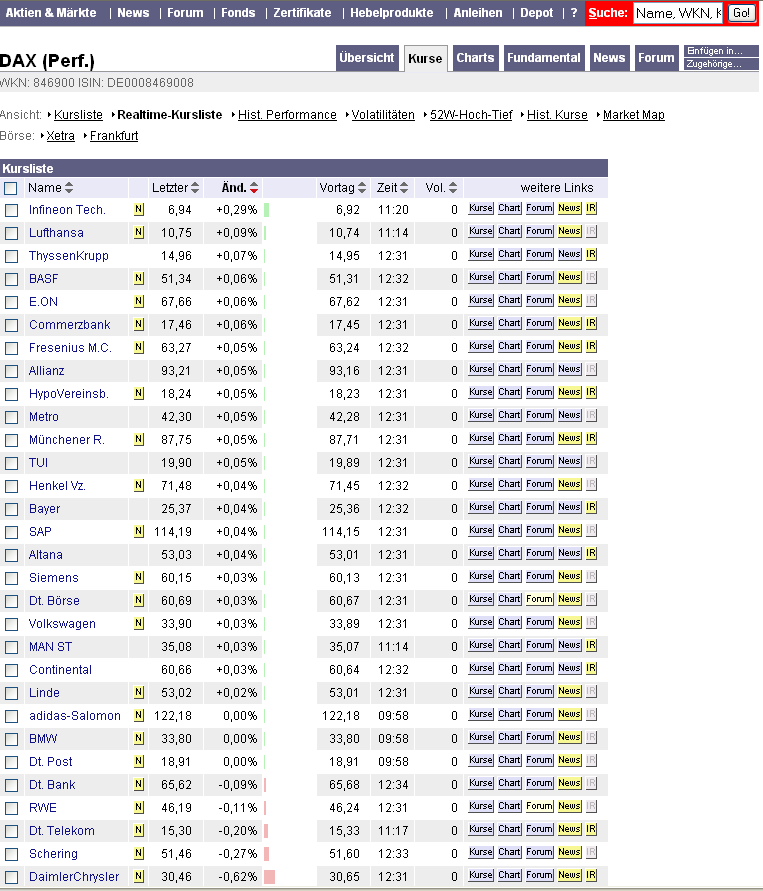Open the N news icon for DaimlerChrysler
The width and height of the screenshot is (763, 891).
tap(139, 876)
